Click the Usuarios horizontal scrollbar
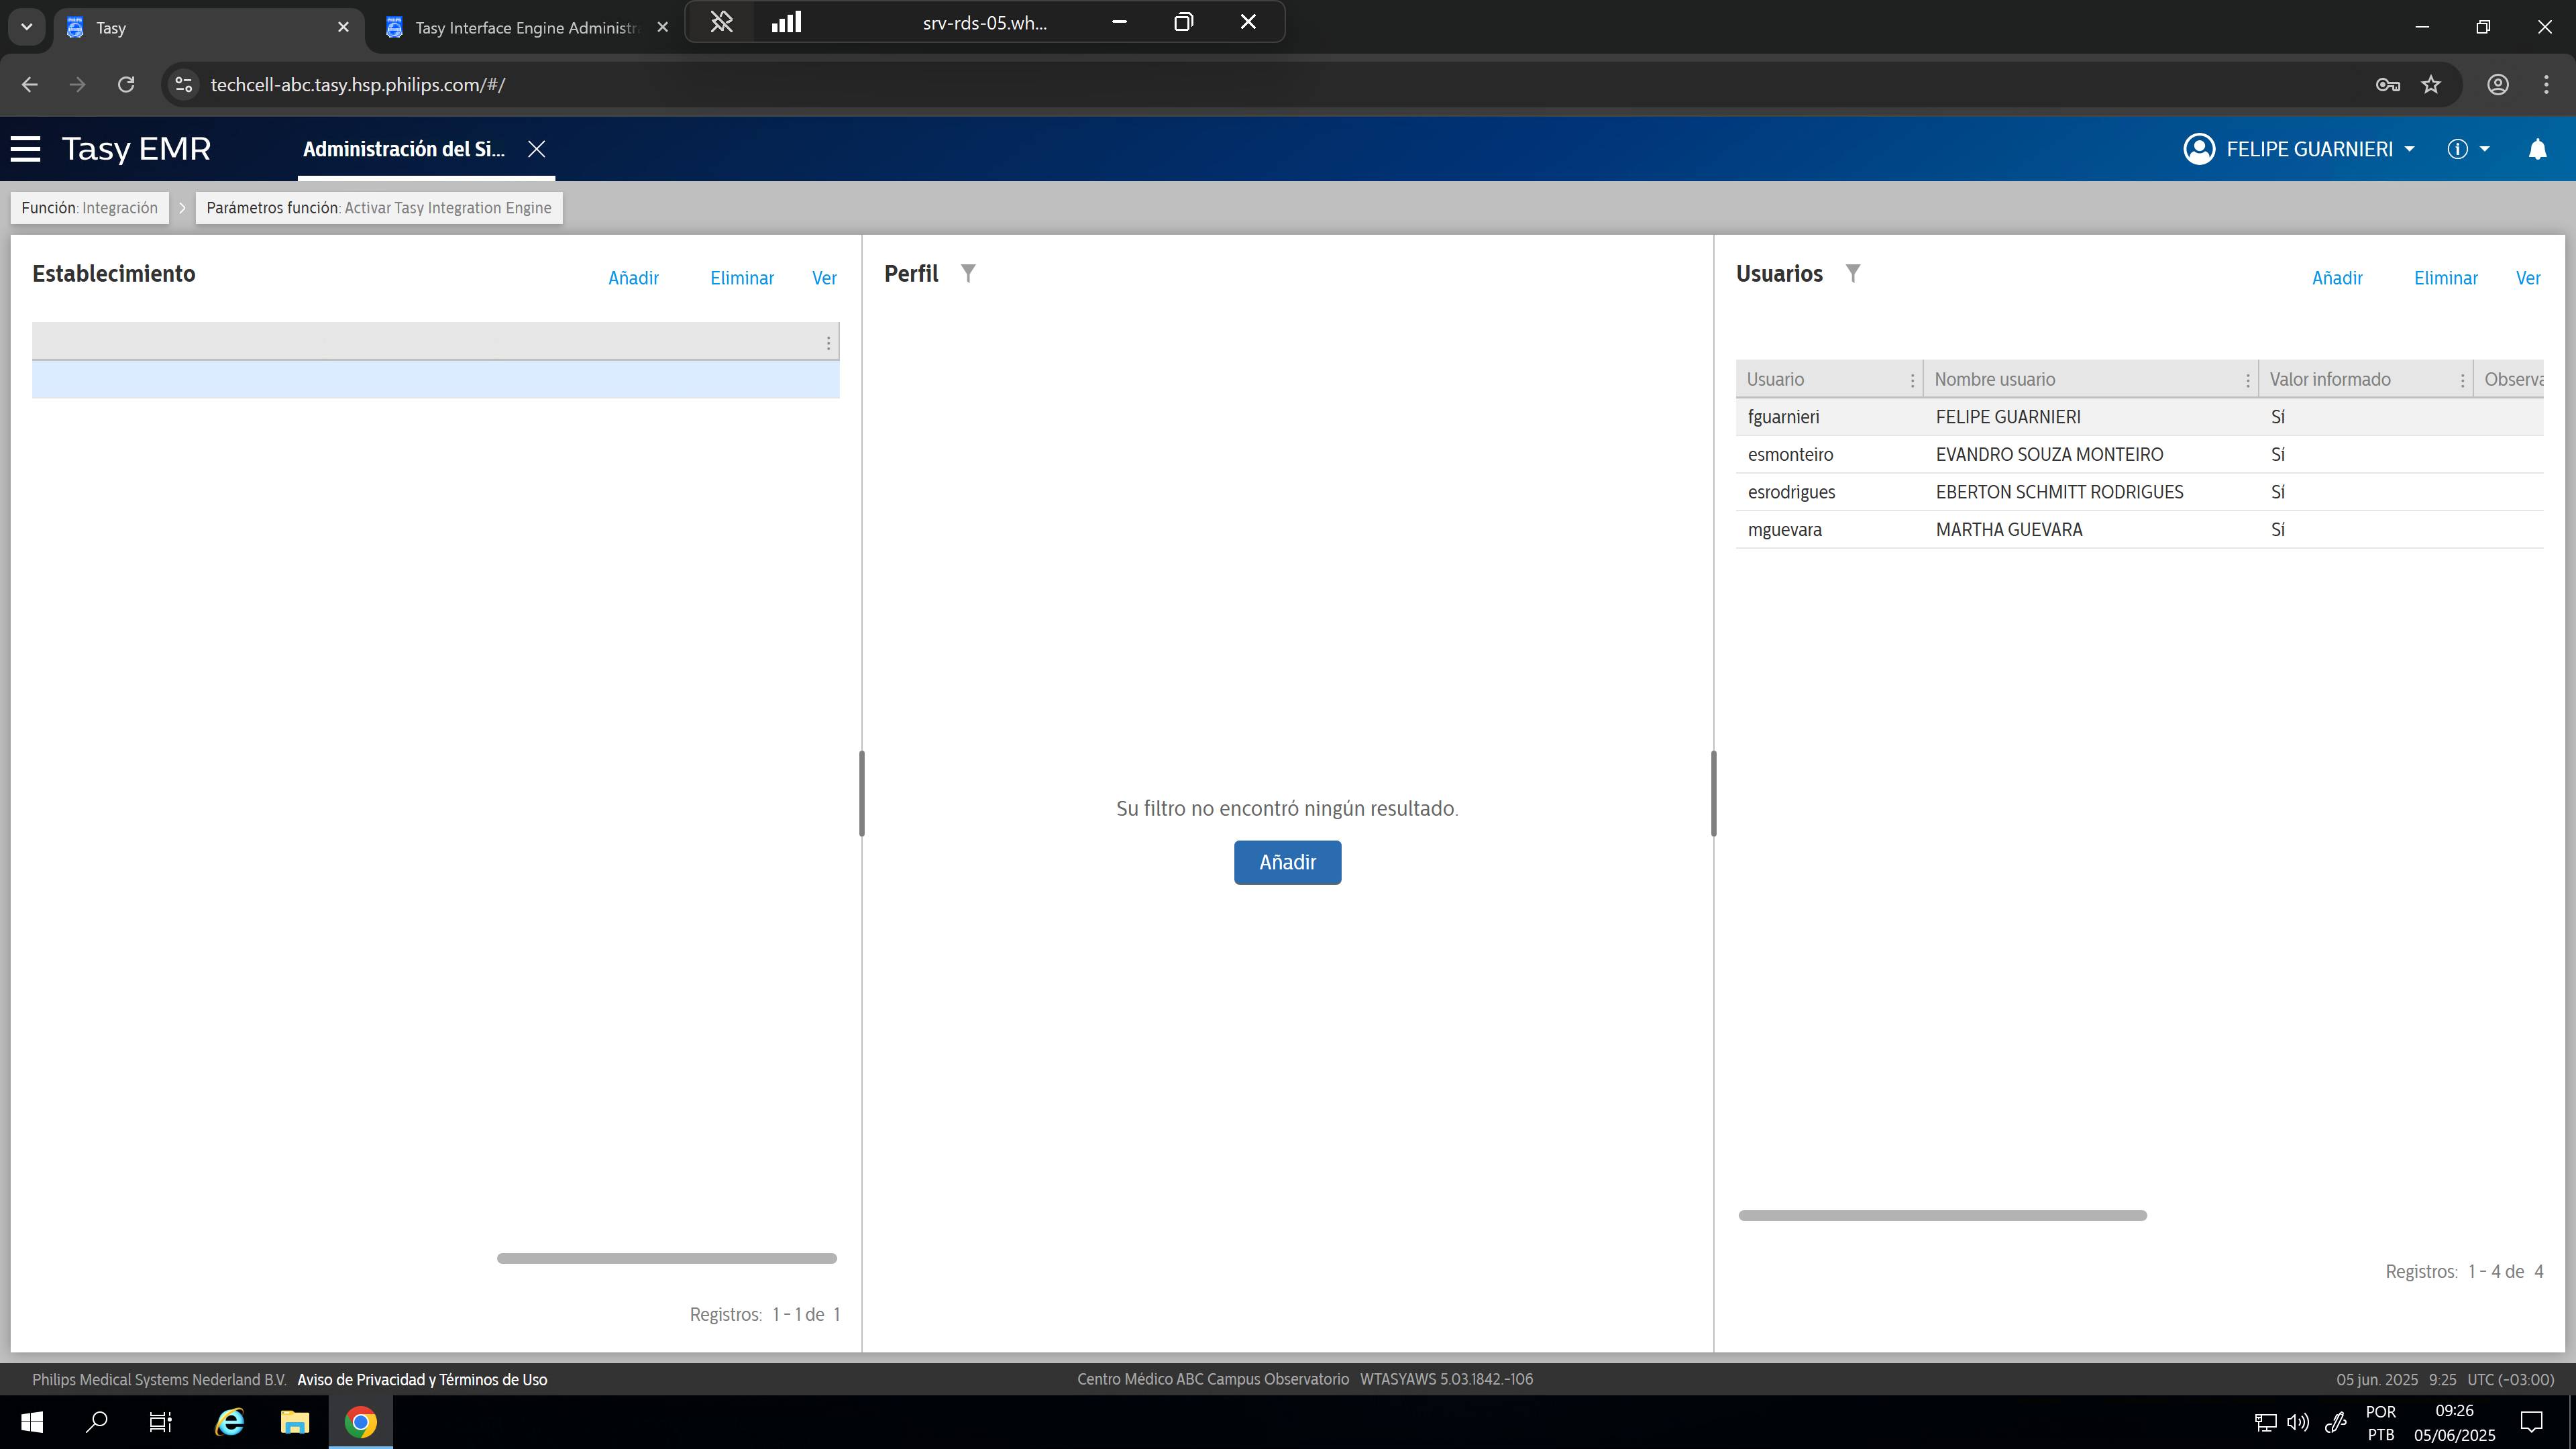This screenshot has height=1449, width=2576. [x=1942, y=1215]
